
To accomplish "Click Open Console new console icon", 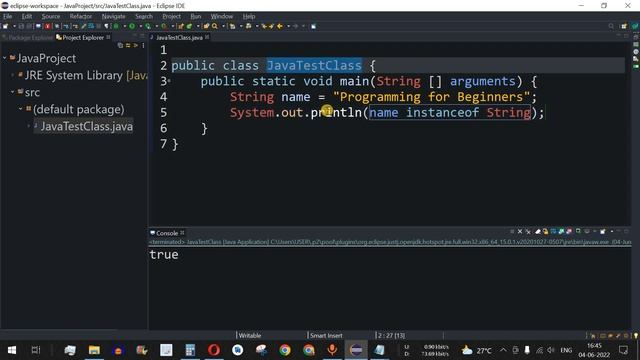I will pos(602,231).
